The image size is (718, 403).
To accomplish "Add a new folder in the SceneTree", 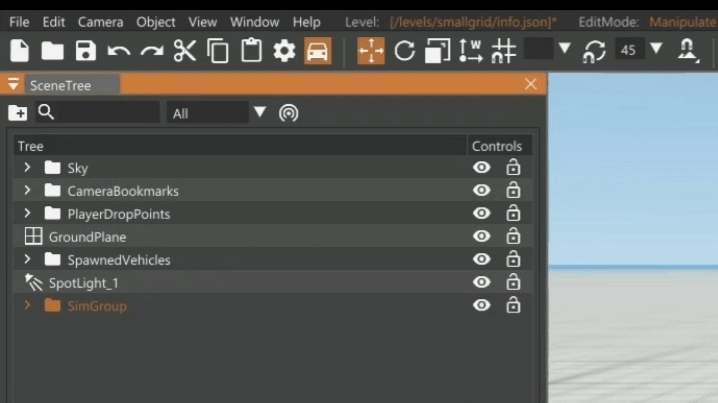I will 17,113.
